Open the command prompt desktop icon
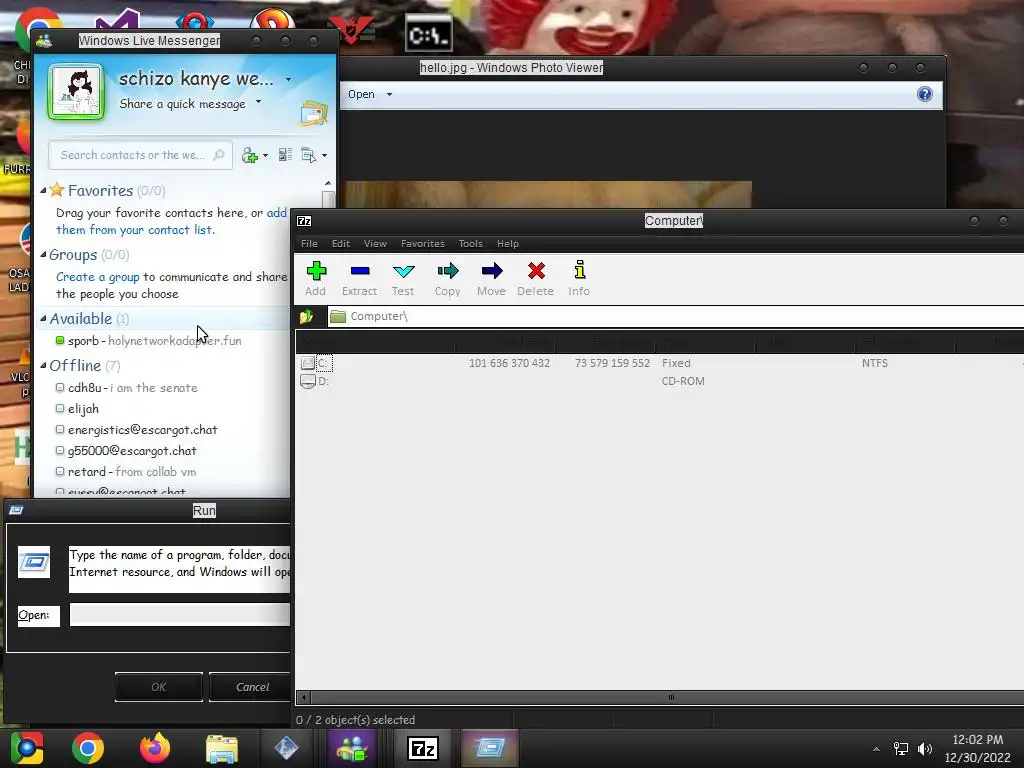Image resolution: width=1024 pixels, height=768 pixels. click(x=428, y=34)
